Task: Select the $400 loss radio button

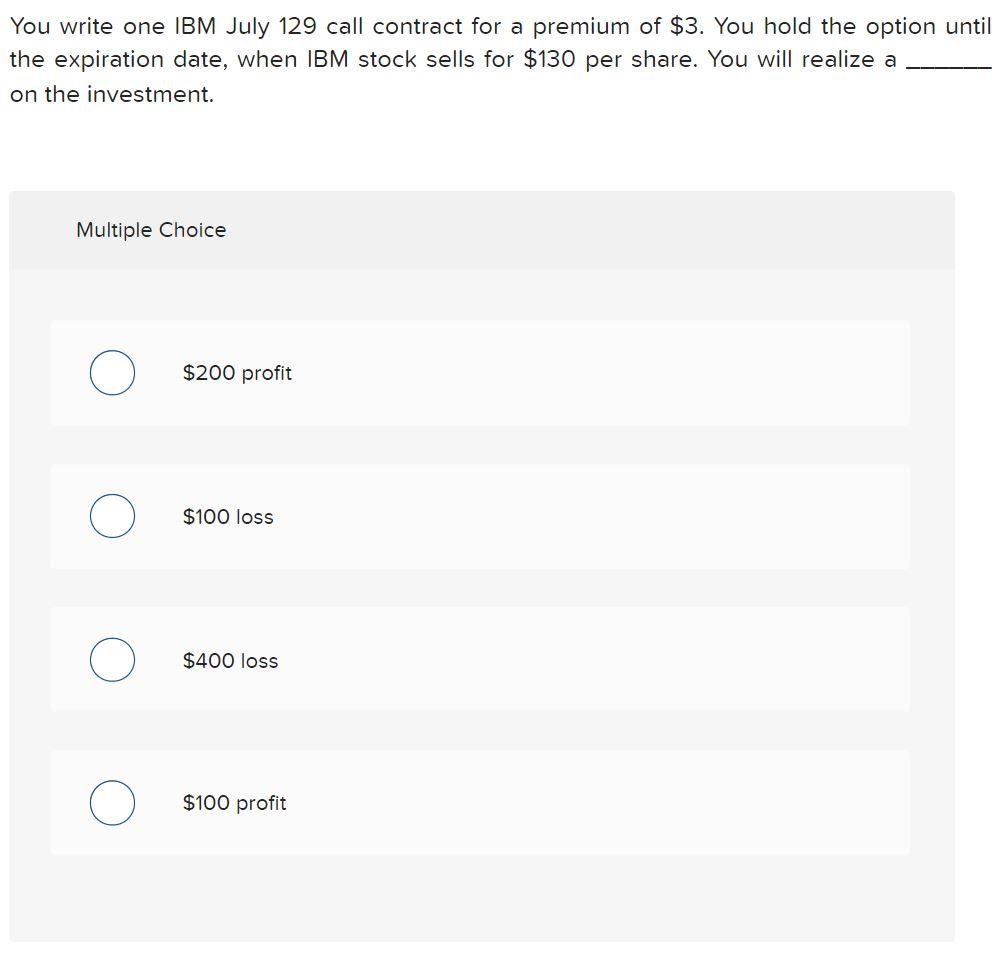Action: click(x=112, y=660)
